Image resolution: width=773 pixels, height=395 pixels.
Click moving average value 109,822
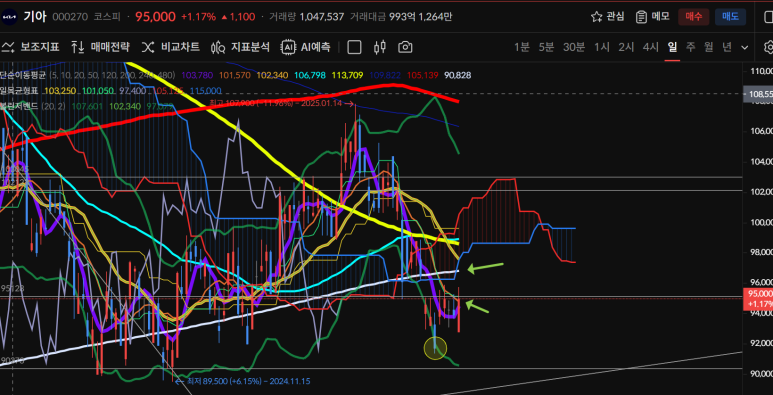click(385, 75)
